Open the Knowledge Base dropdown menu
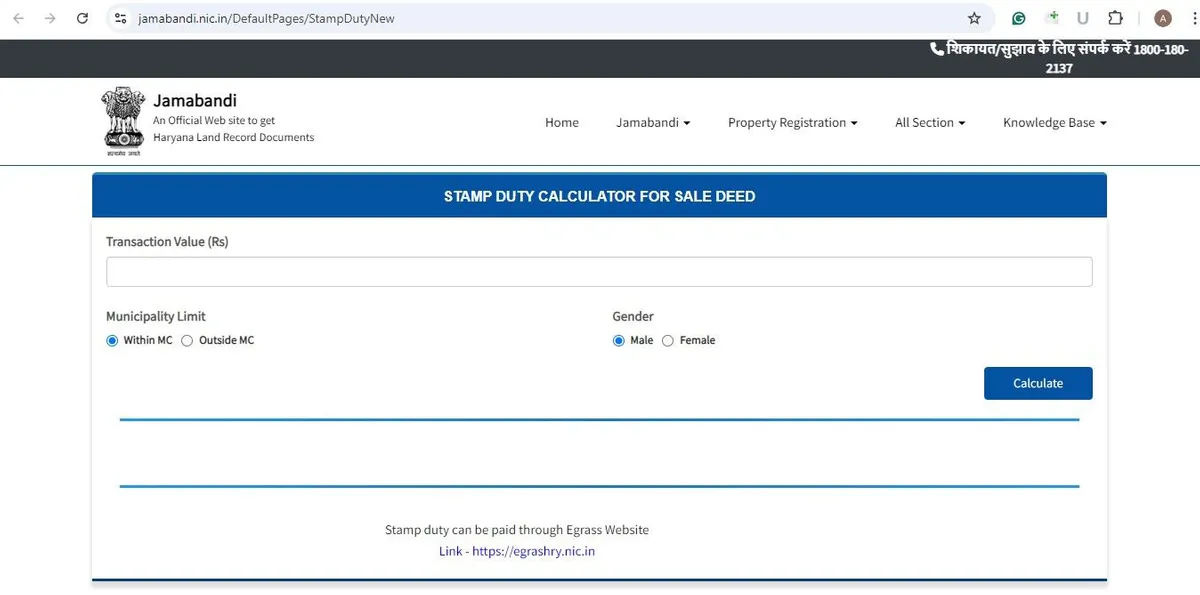The image size is (1200, 595). click(x=1054, y=123)
